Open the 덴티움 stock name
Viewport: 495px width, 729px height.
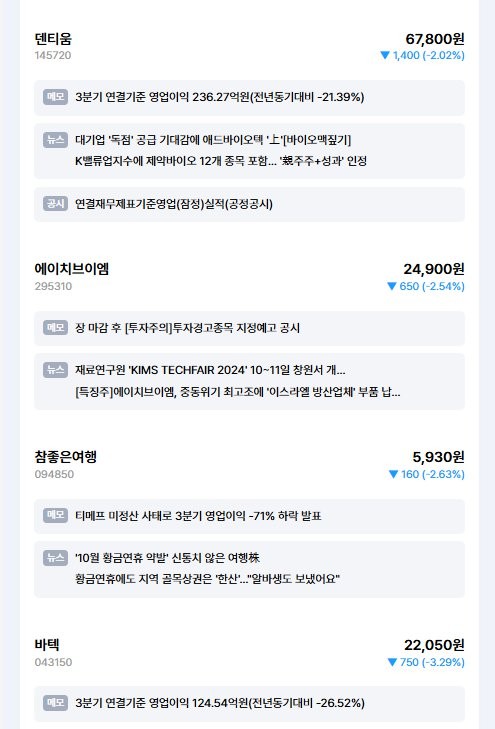53,39
